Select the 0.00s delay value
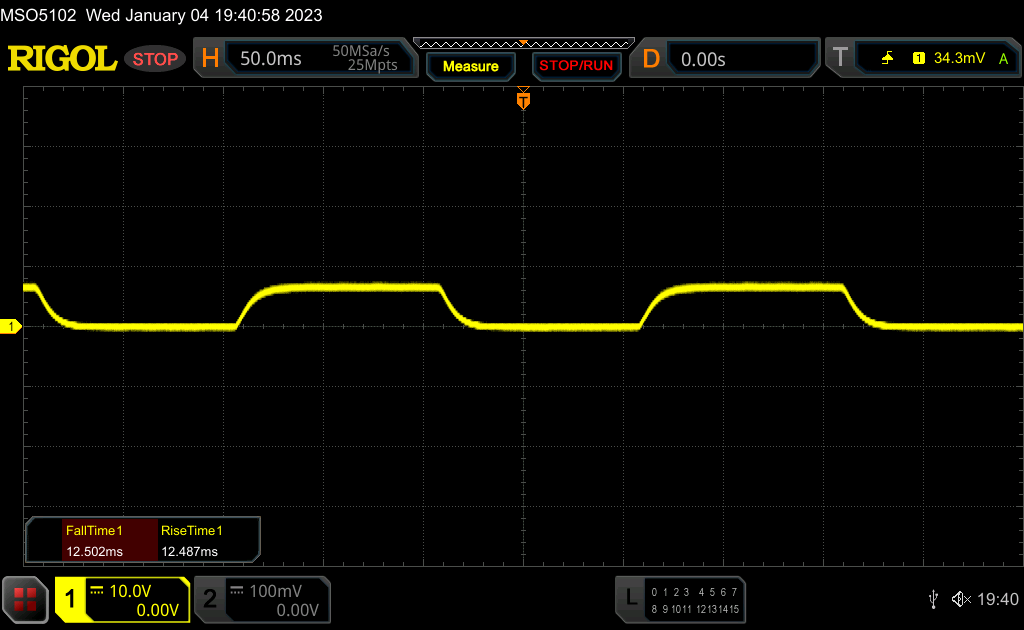 tap(703, 59)
